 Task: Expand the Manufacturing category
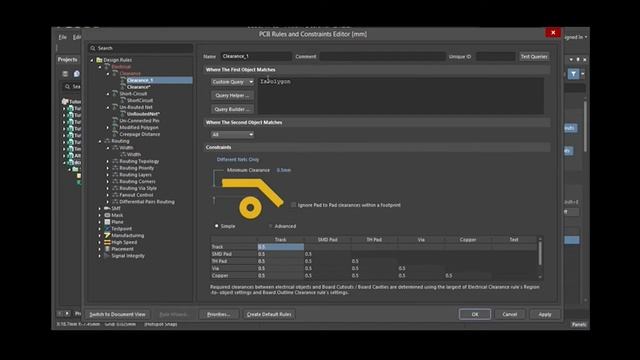[x=100, y=236]
